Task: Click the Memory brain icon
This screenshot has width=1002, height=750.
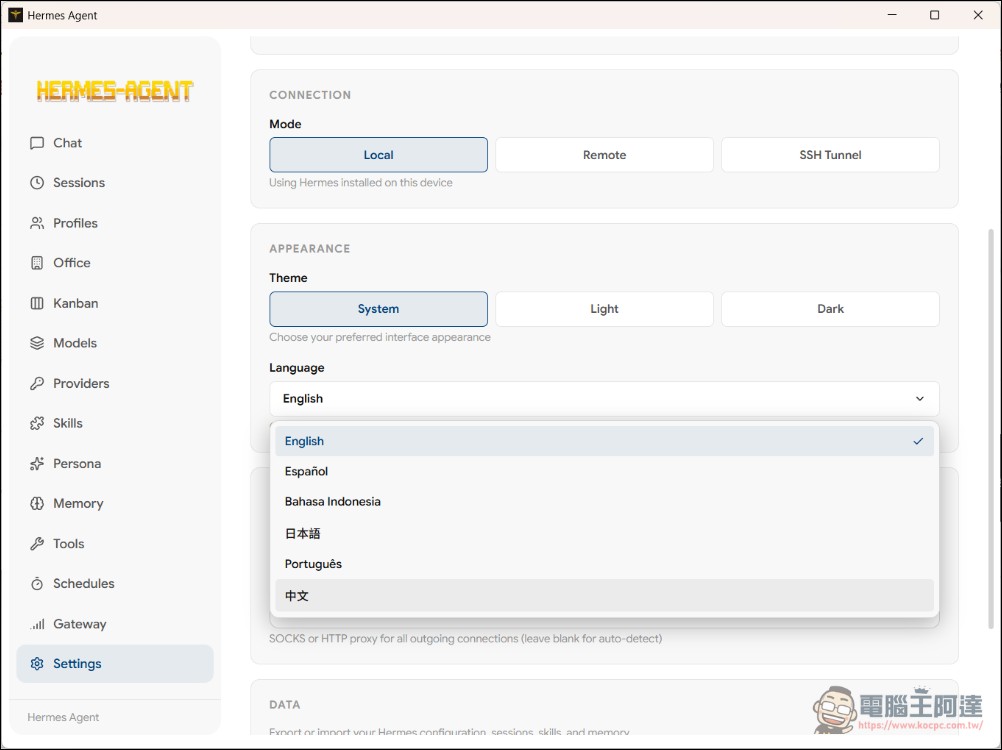Action: point(37,503)
